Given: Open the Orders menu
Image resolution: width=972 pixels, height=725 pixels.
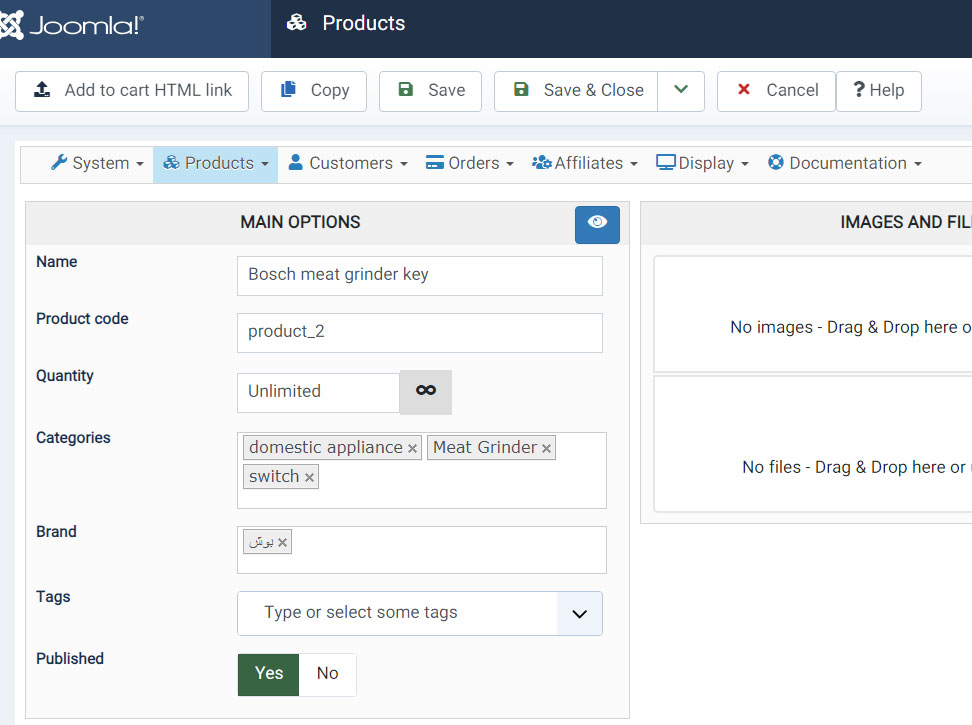Looking at the screenshot, I should (470, 164).
